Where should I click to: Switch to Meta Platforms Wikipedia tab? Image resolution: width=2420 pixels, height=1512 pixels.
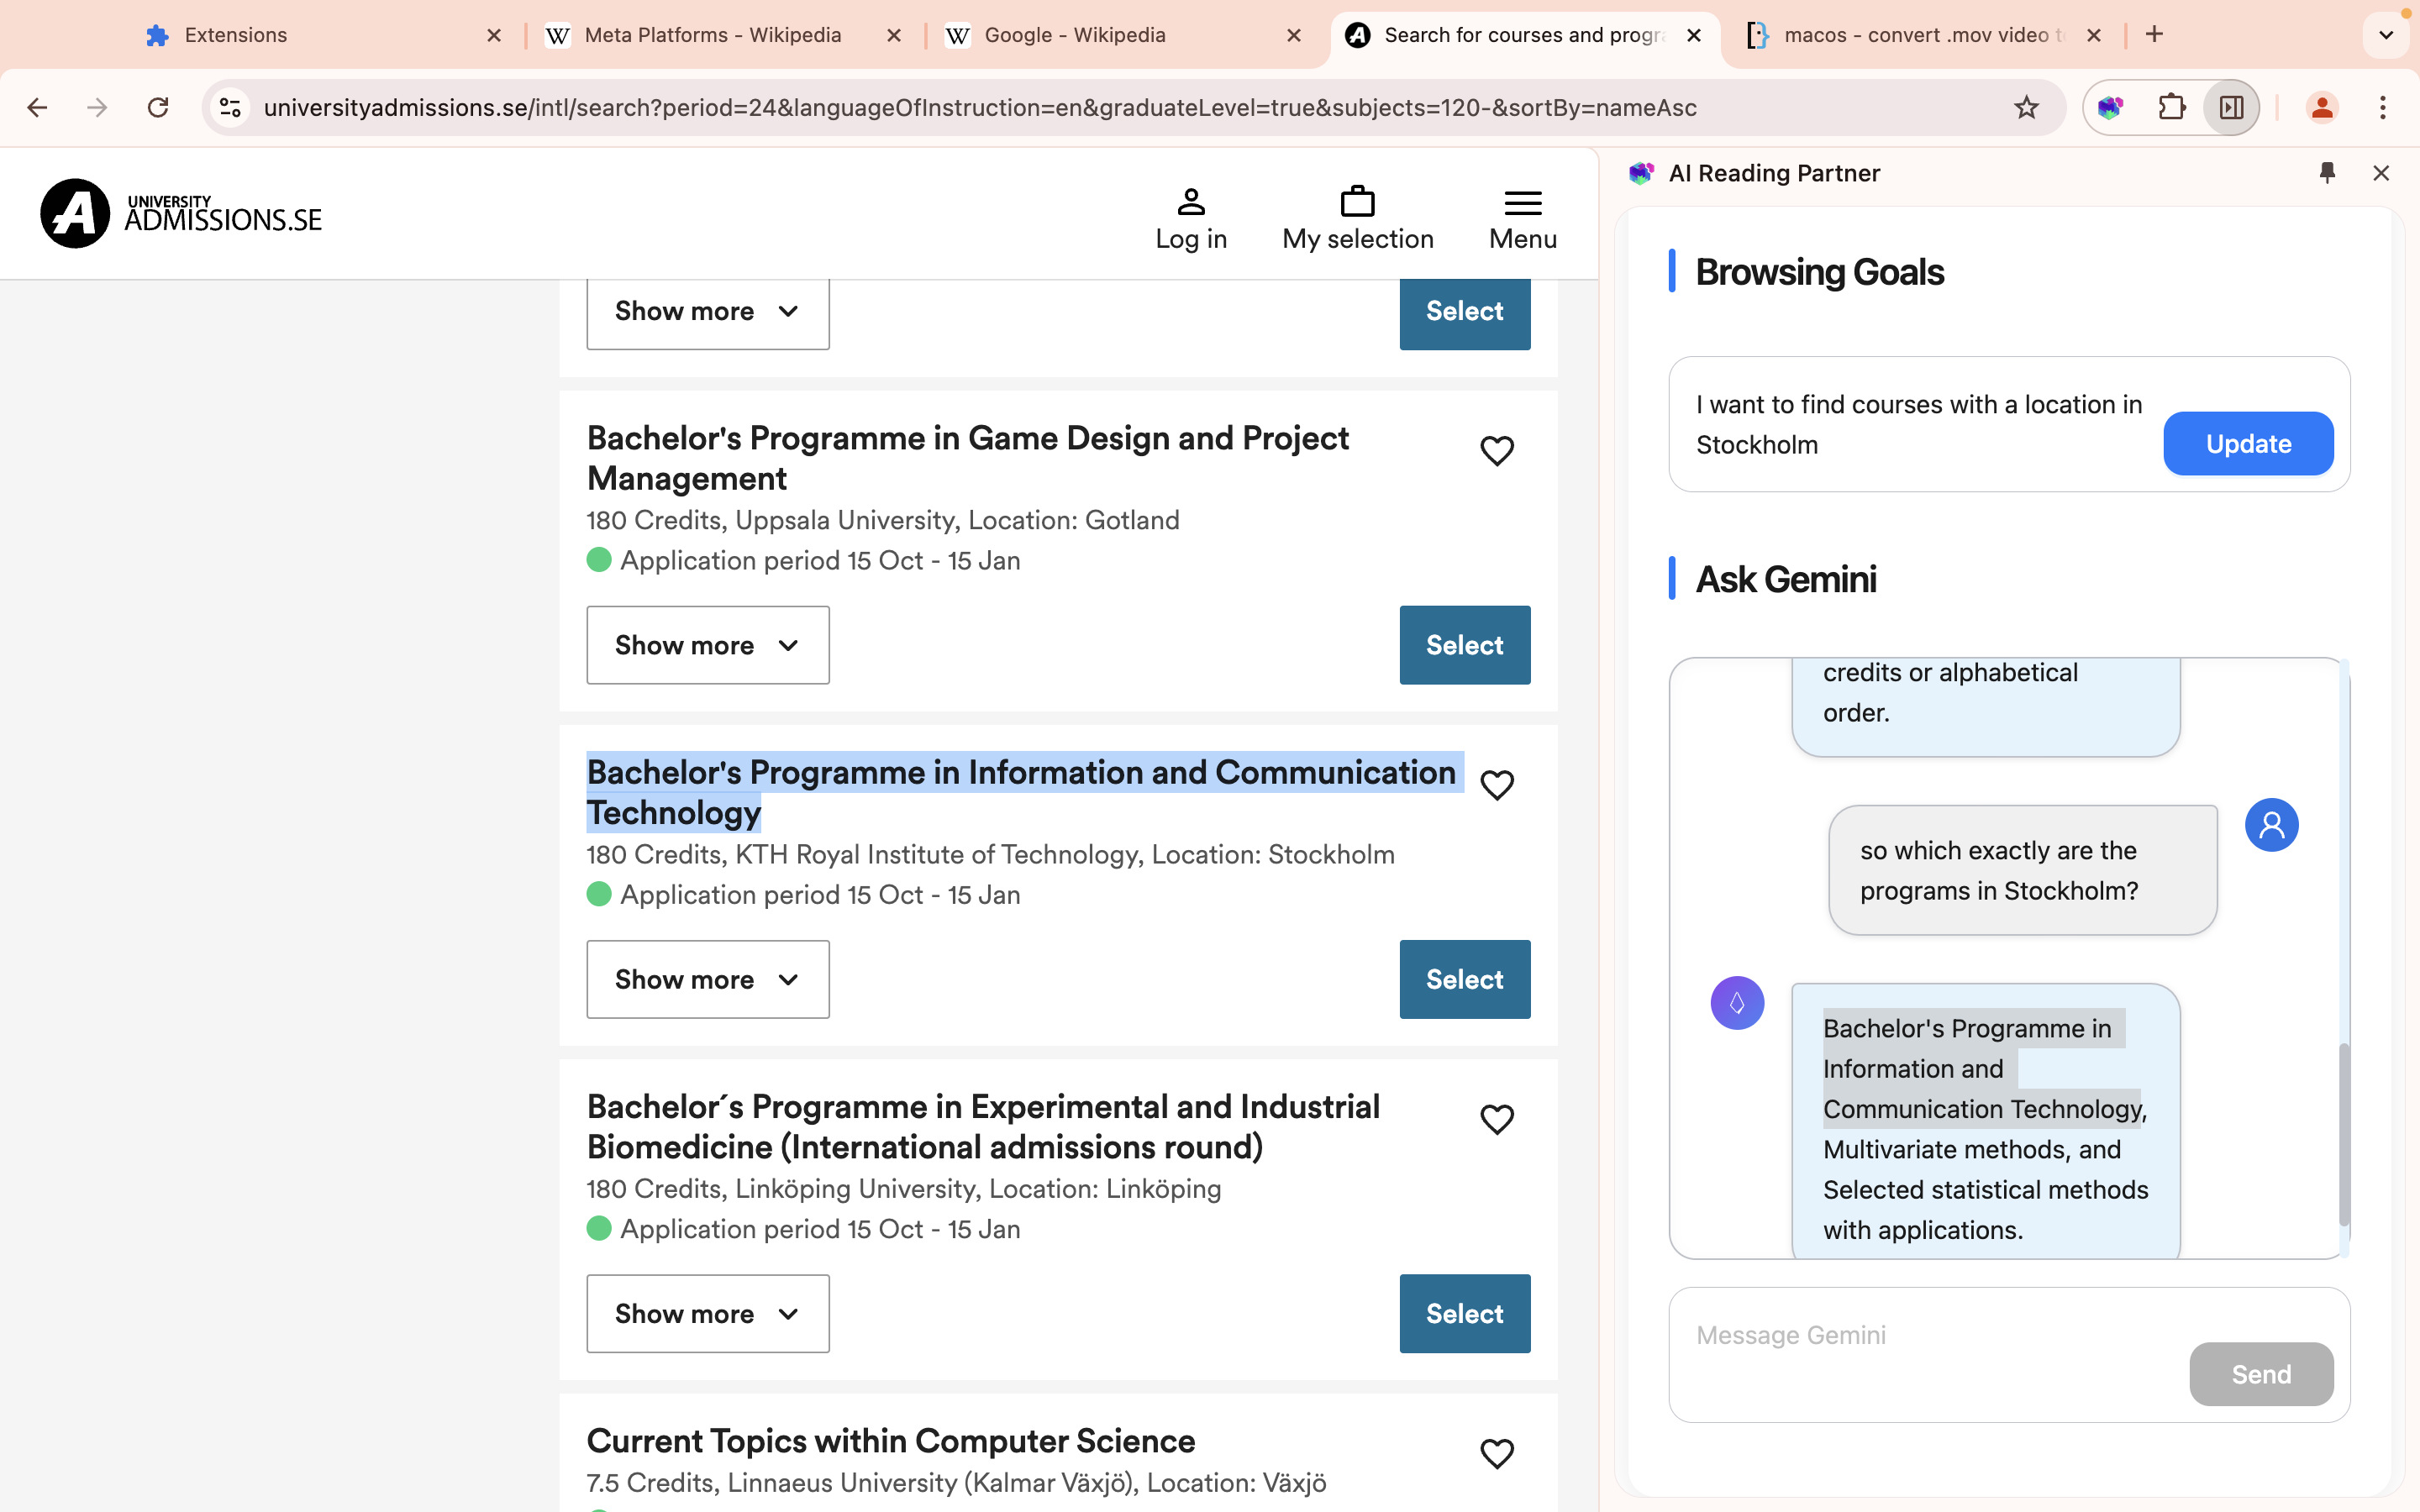712,35
